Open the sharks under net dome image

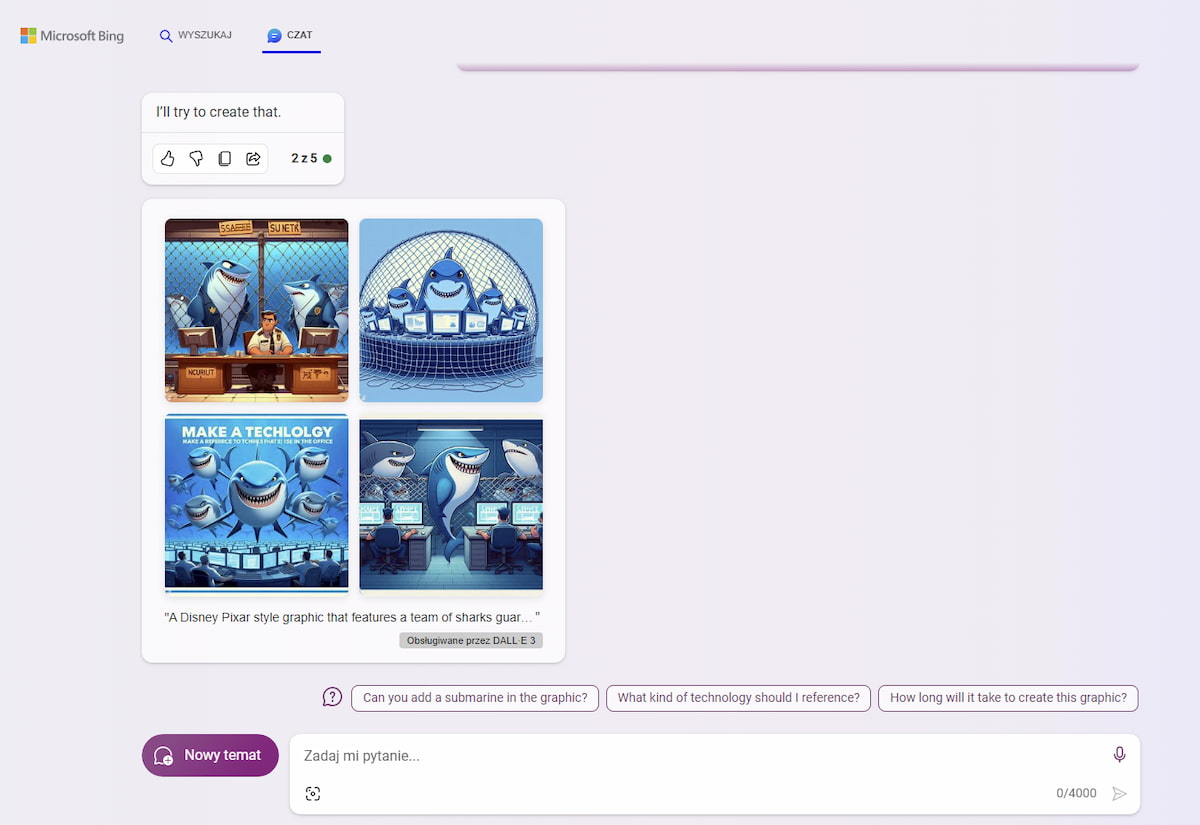[451, 310]
